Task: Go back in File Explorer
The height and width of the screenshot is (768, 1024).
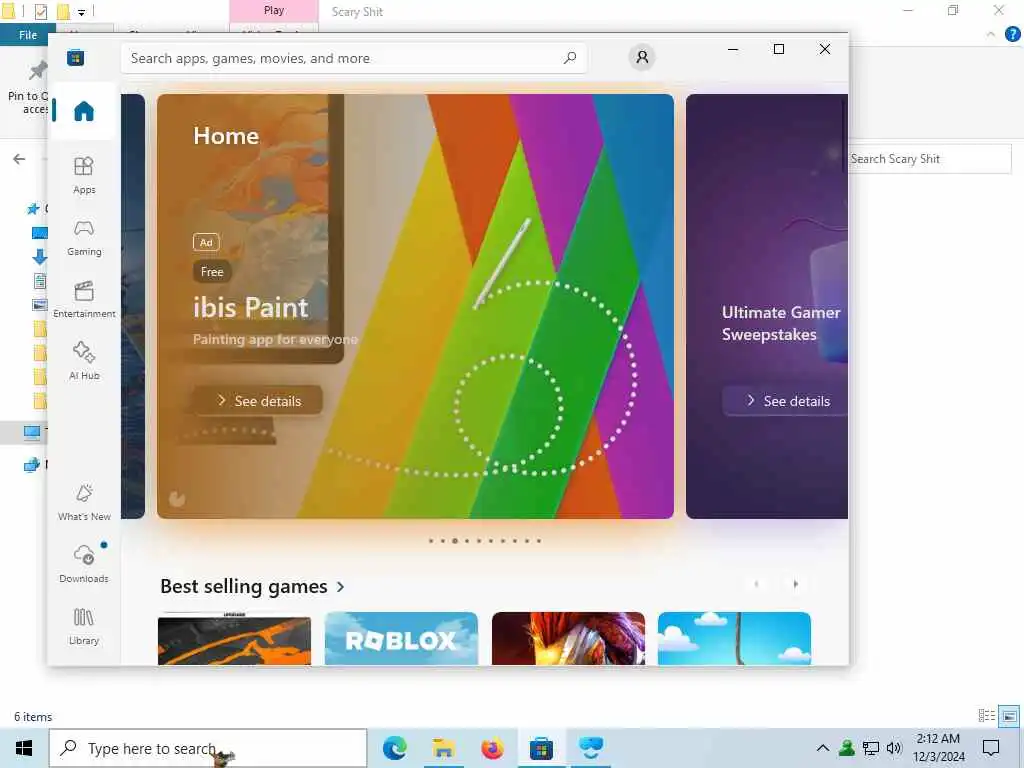Action: 19,159
